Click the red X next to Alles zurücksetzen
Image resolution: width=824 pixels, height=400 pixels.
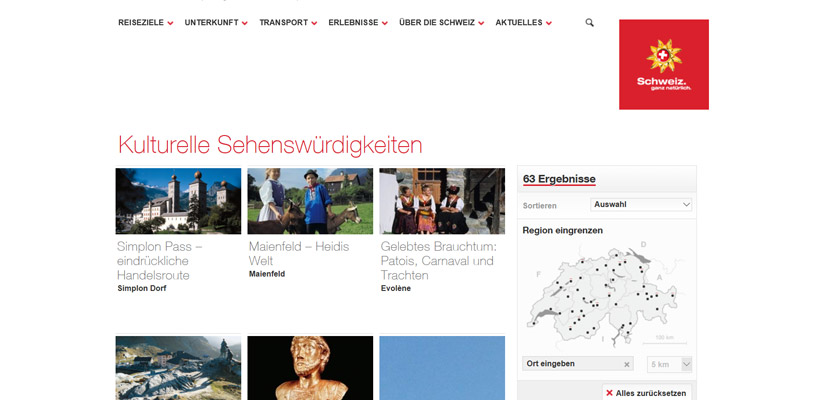(x=609, y=393)
